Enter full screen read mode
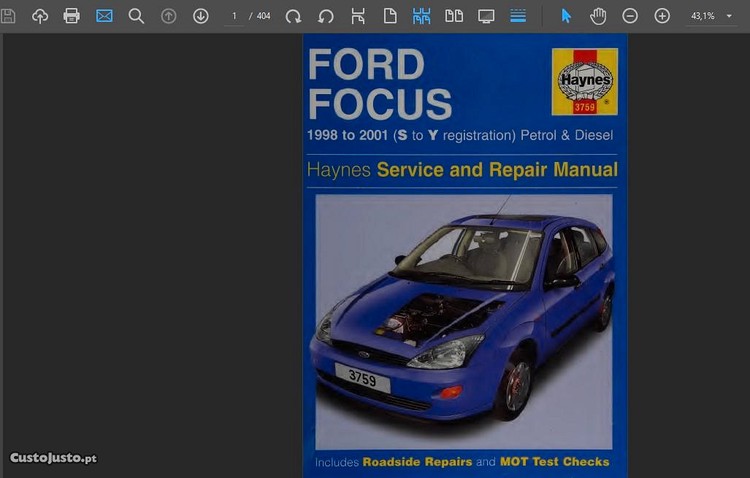The height and width of the screenshot is (478, 750). 486,16
